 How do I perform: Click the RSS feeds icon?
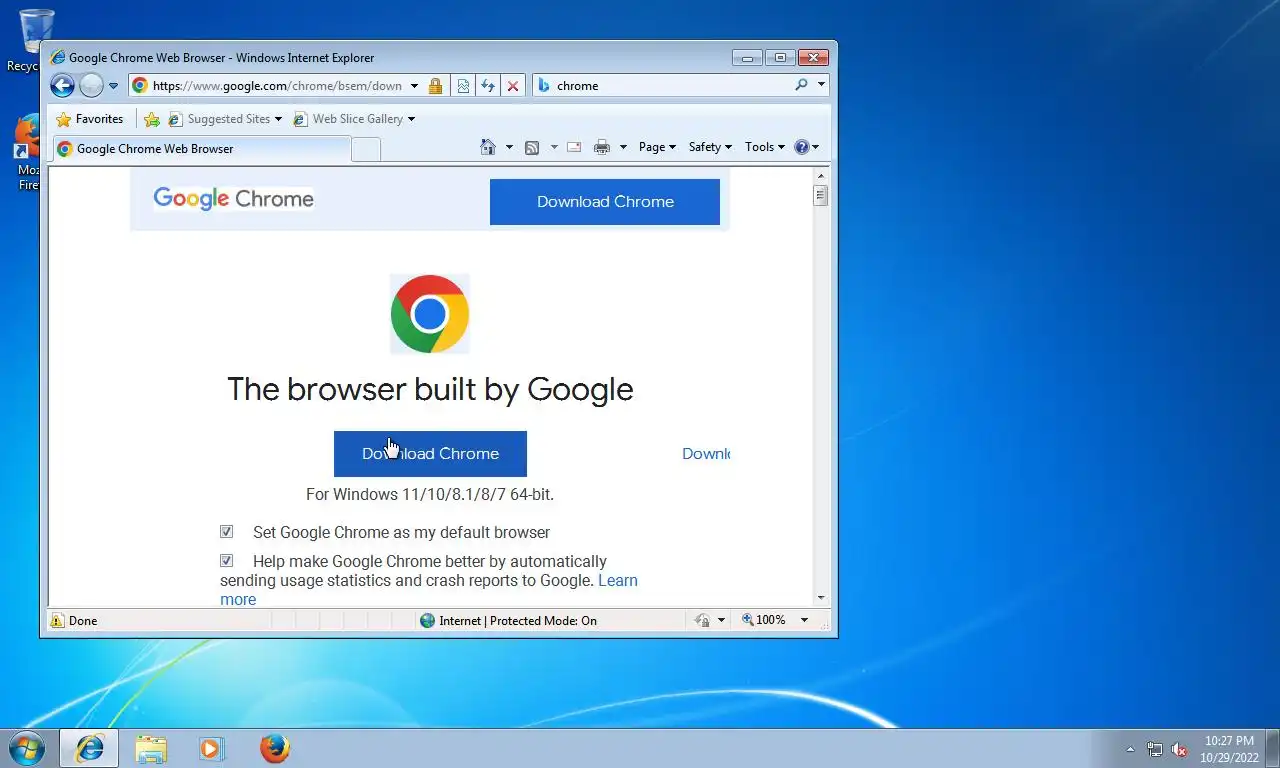(532, 147)
